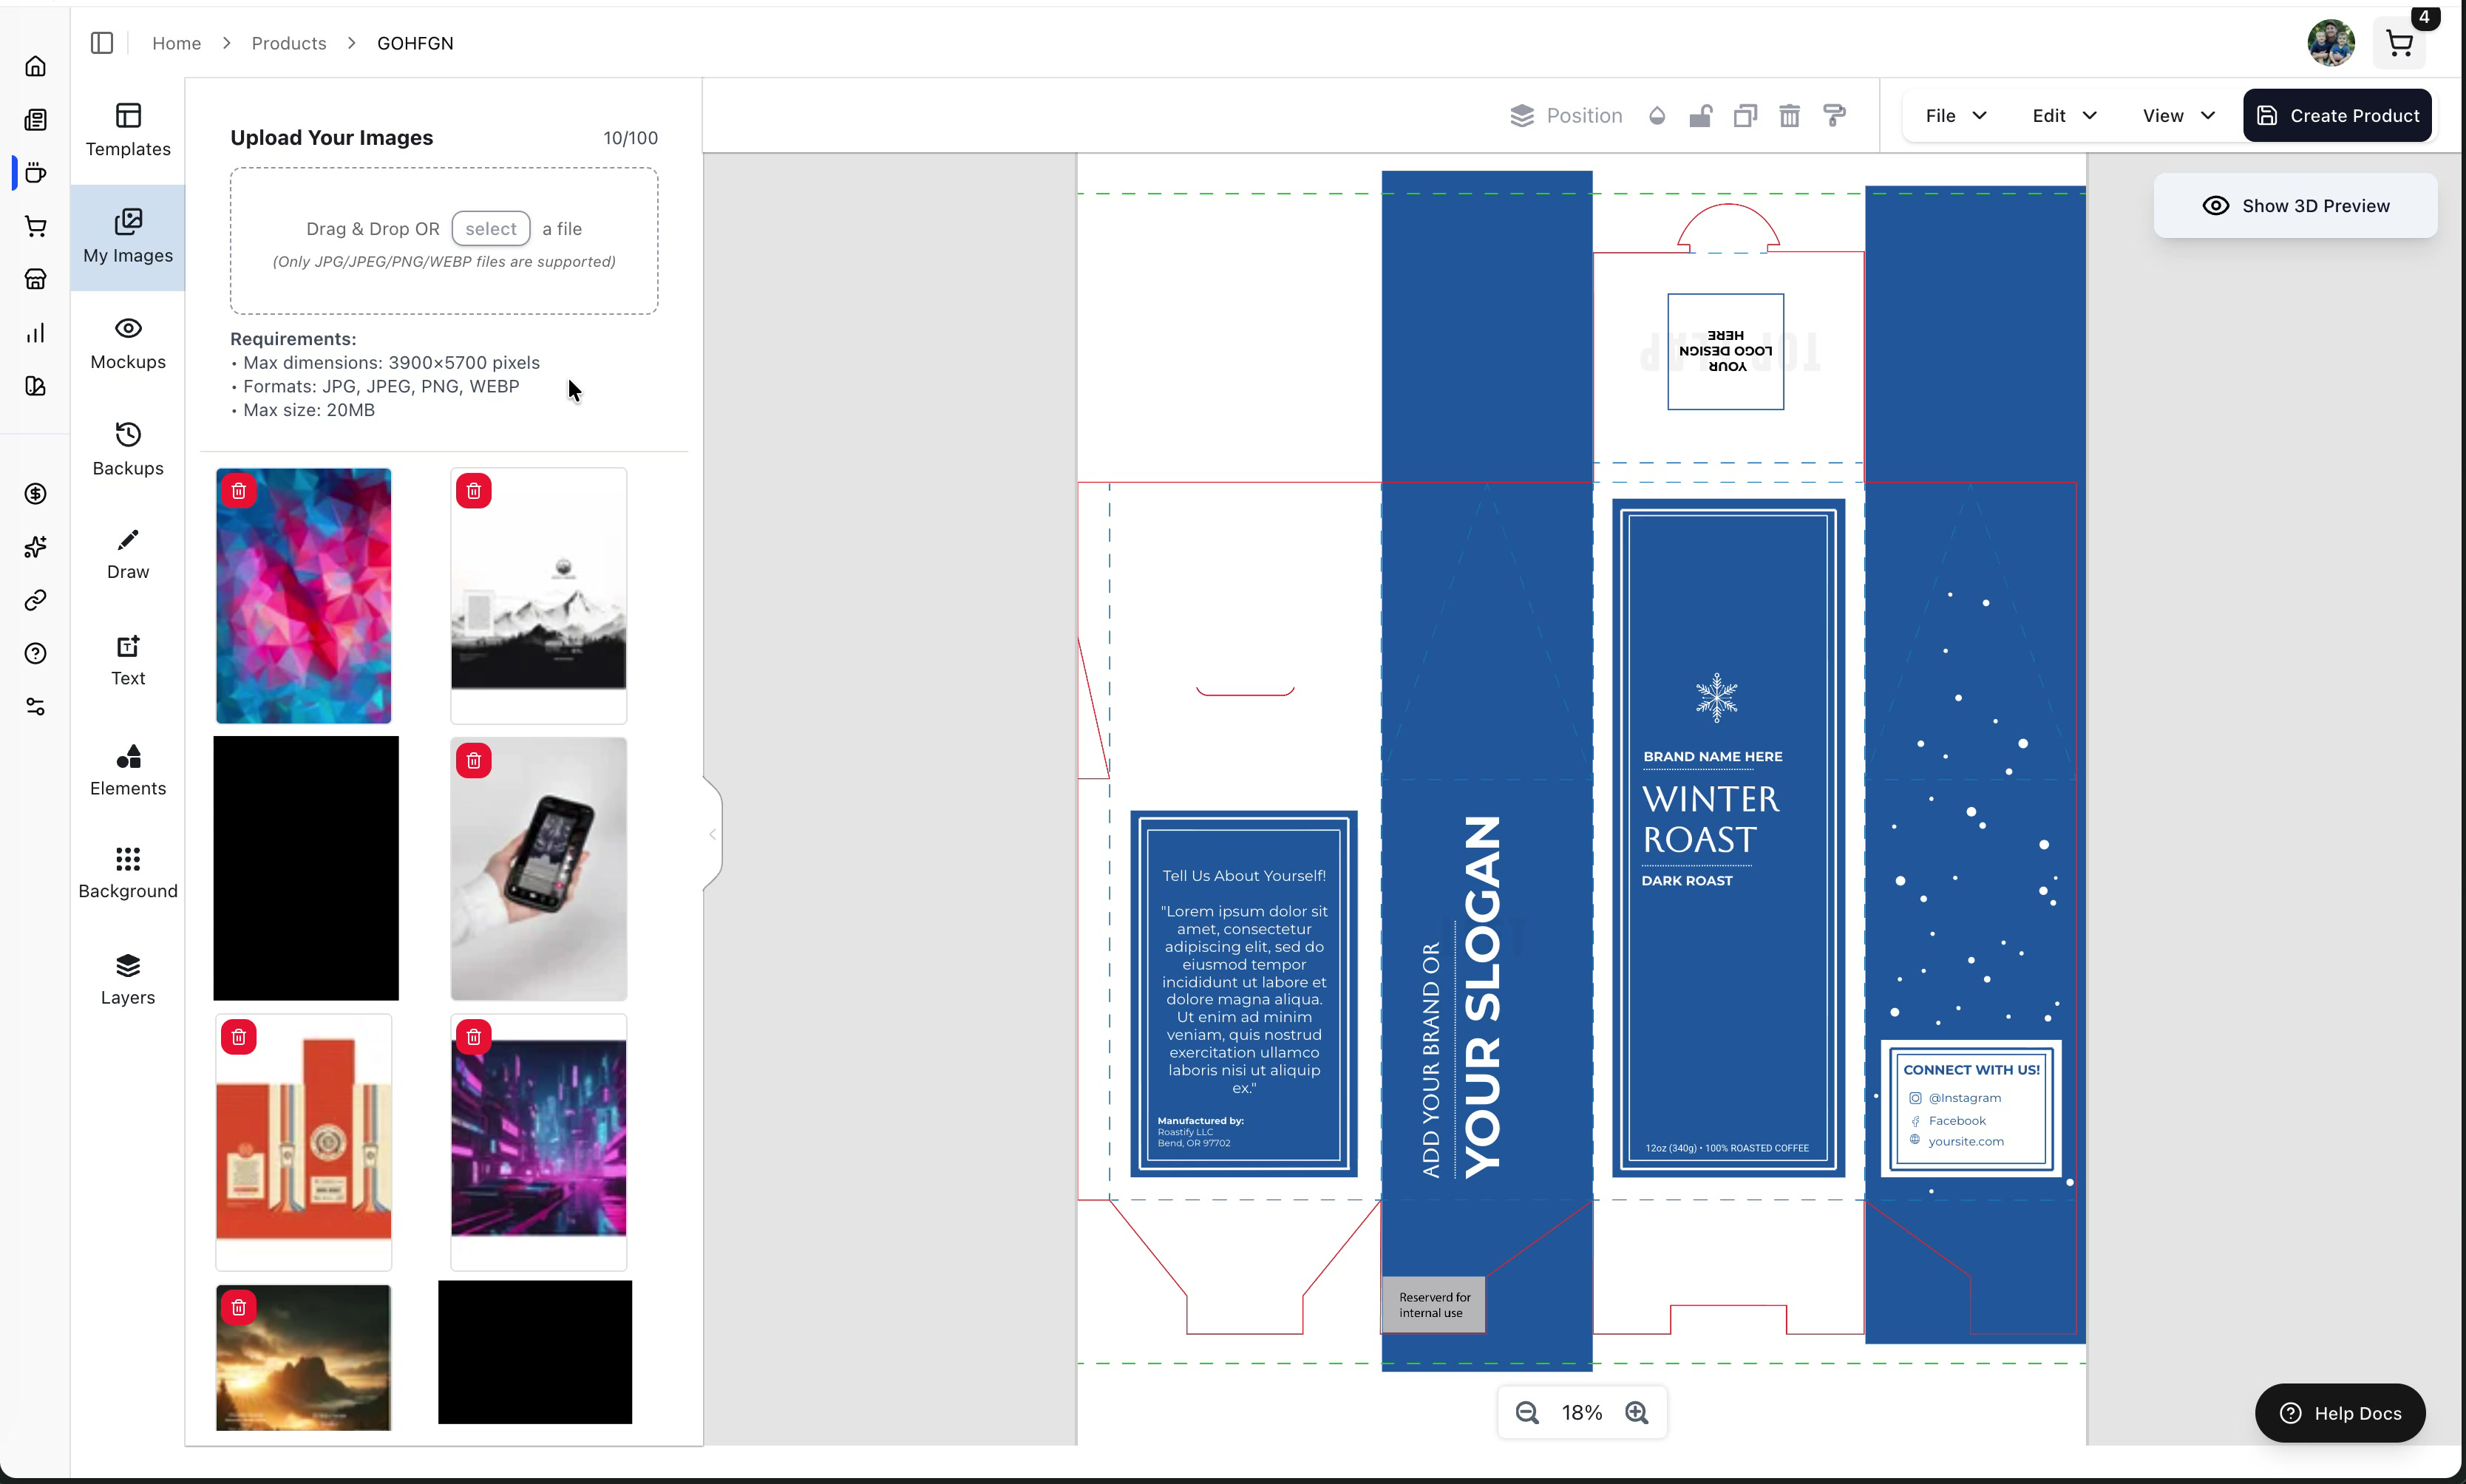Toggle the sidebar panel icon near breadcrumb
Viewport: 2466px width, 1484px height.
click(x=102, y=43)
